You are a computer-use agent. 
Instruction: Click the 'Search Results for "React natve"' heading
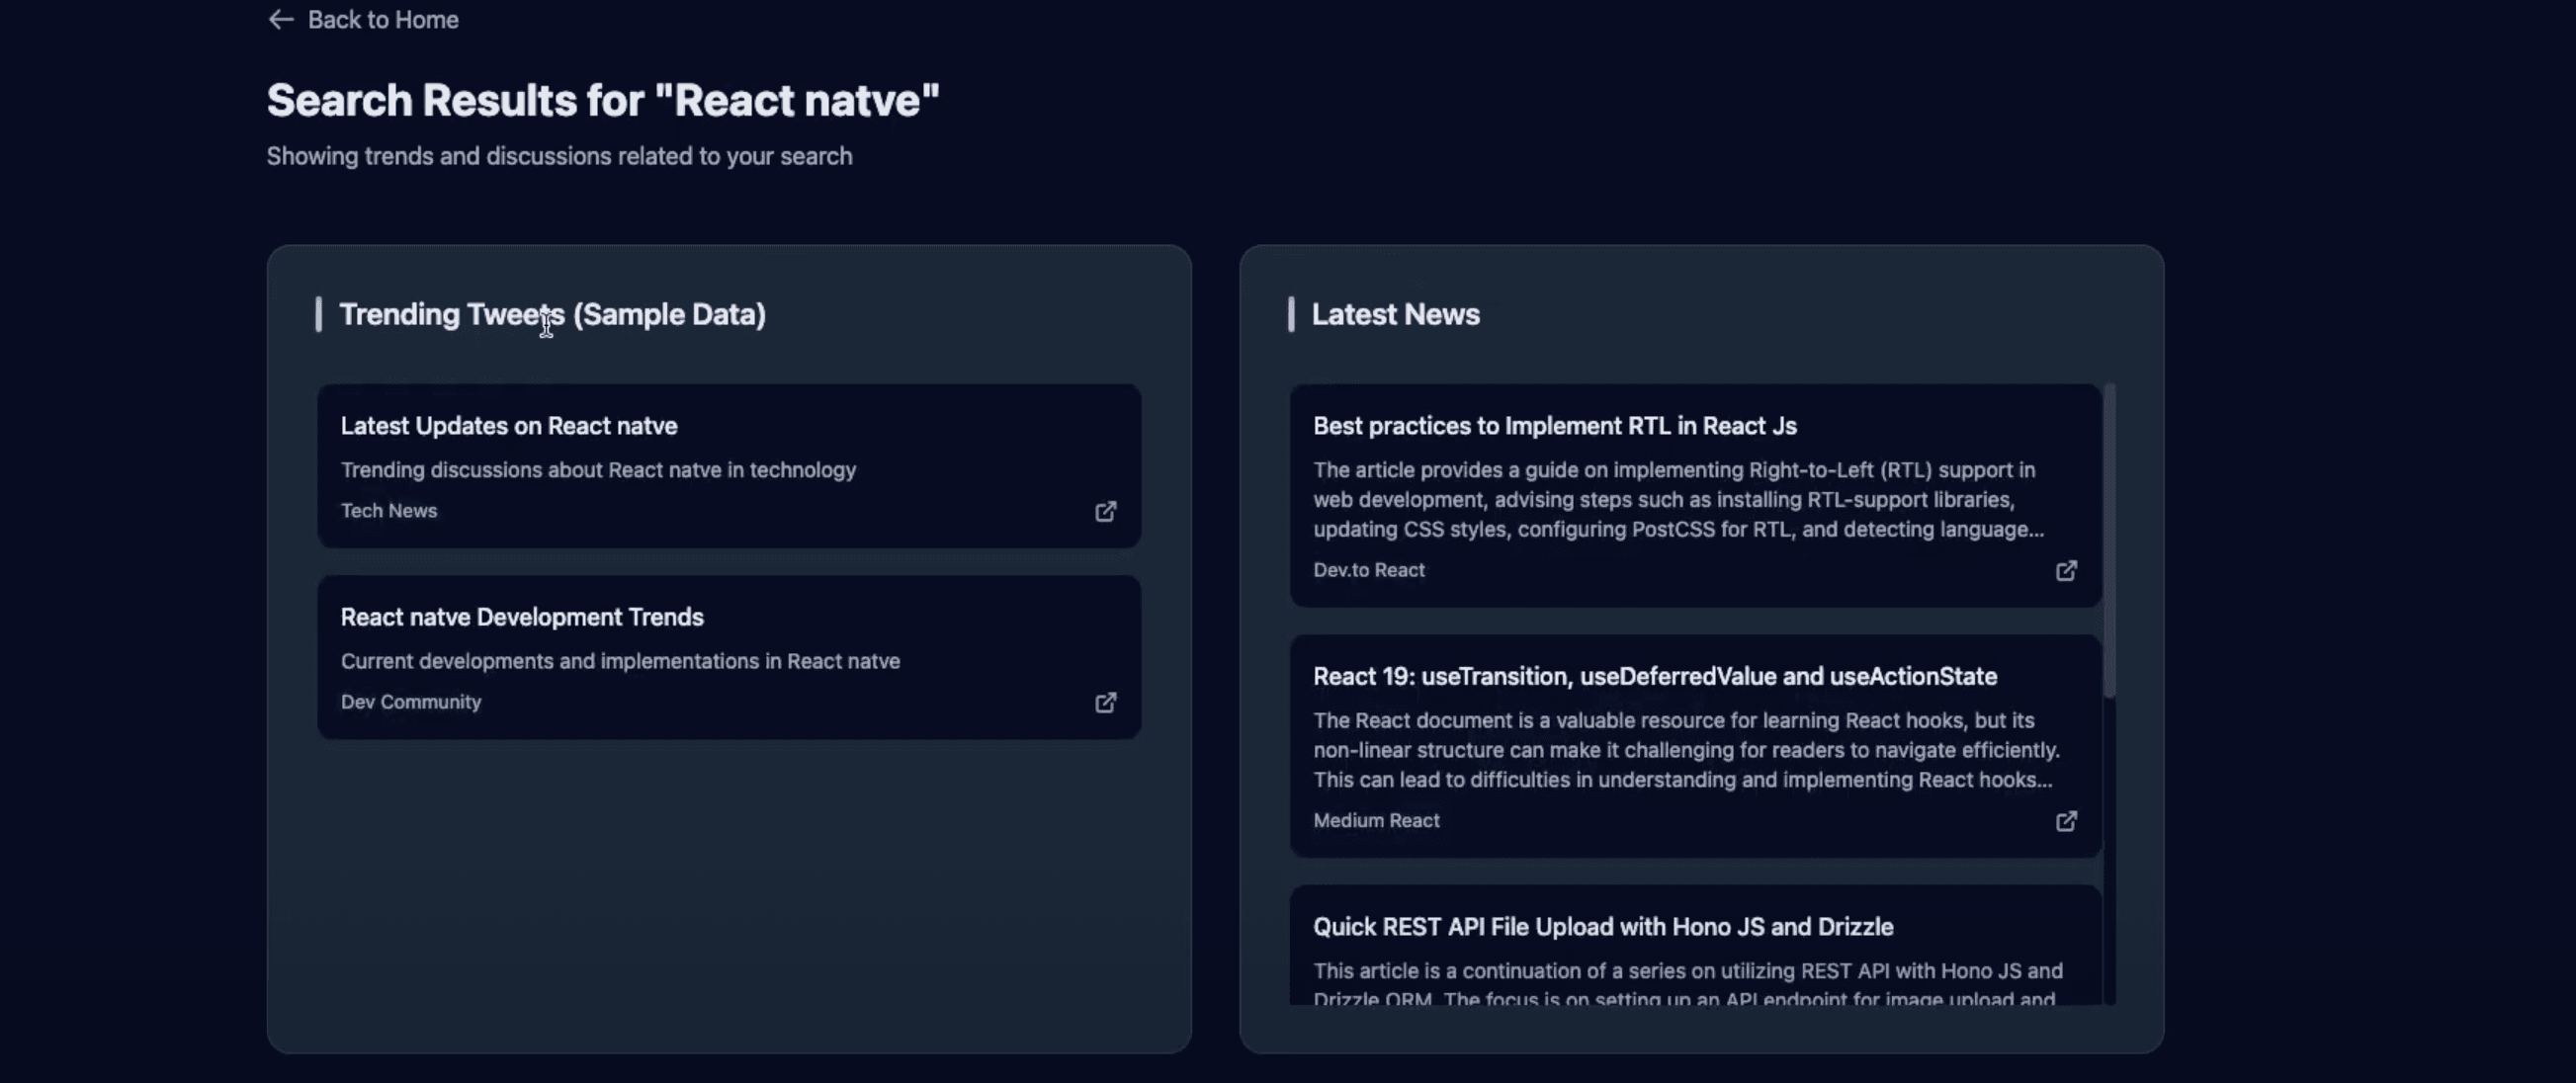(603, 100)
